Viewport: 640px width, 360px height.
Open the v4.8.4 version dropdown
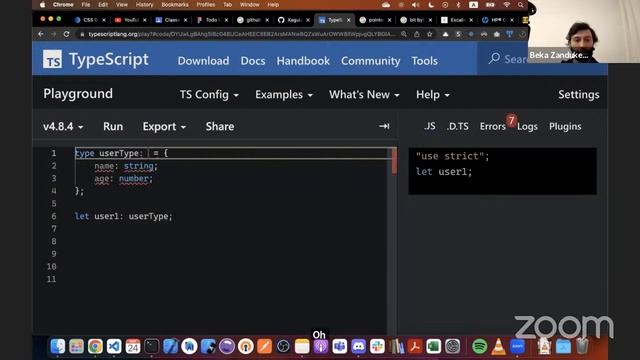coord(63,127)
